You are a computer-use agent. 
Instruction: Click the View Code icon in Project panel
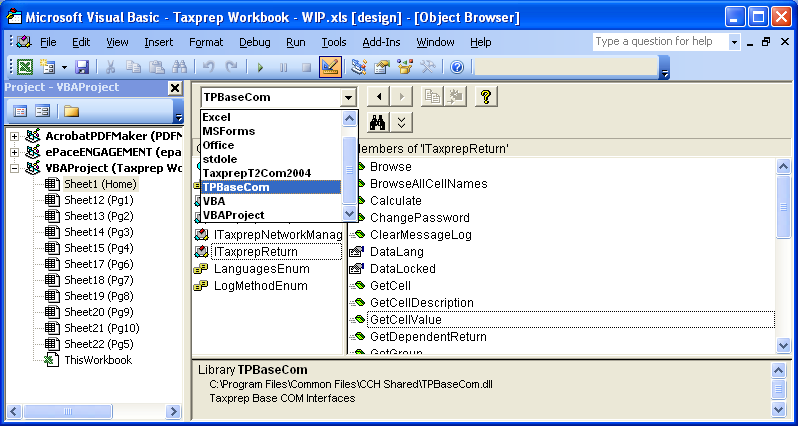(x=20, y=110)
